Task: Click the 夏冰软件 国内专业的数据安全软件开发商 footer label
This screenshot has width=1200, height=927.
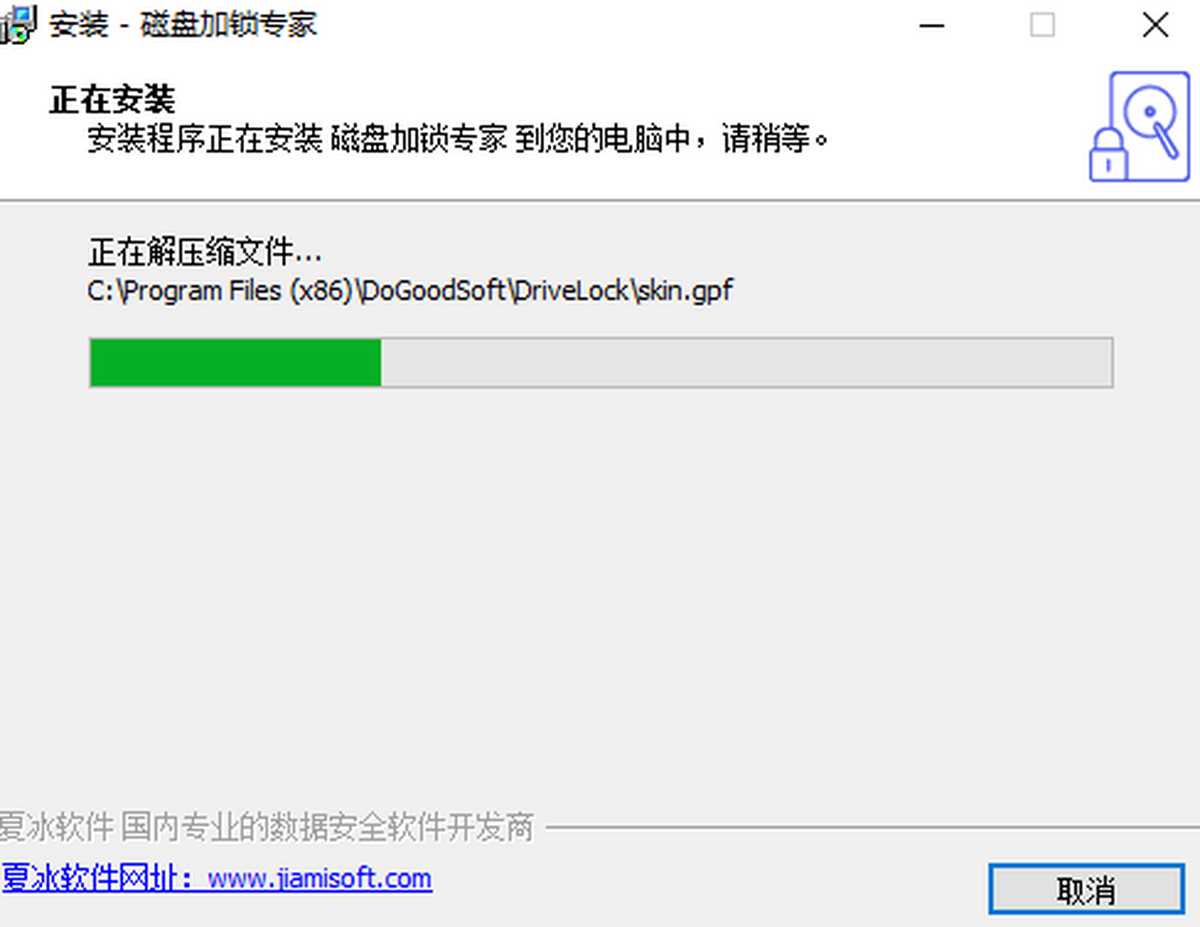Action: tap(266, 828)
